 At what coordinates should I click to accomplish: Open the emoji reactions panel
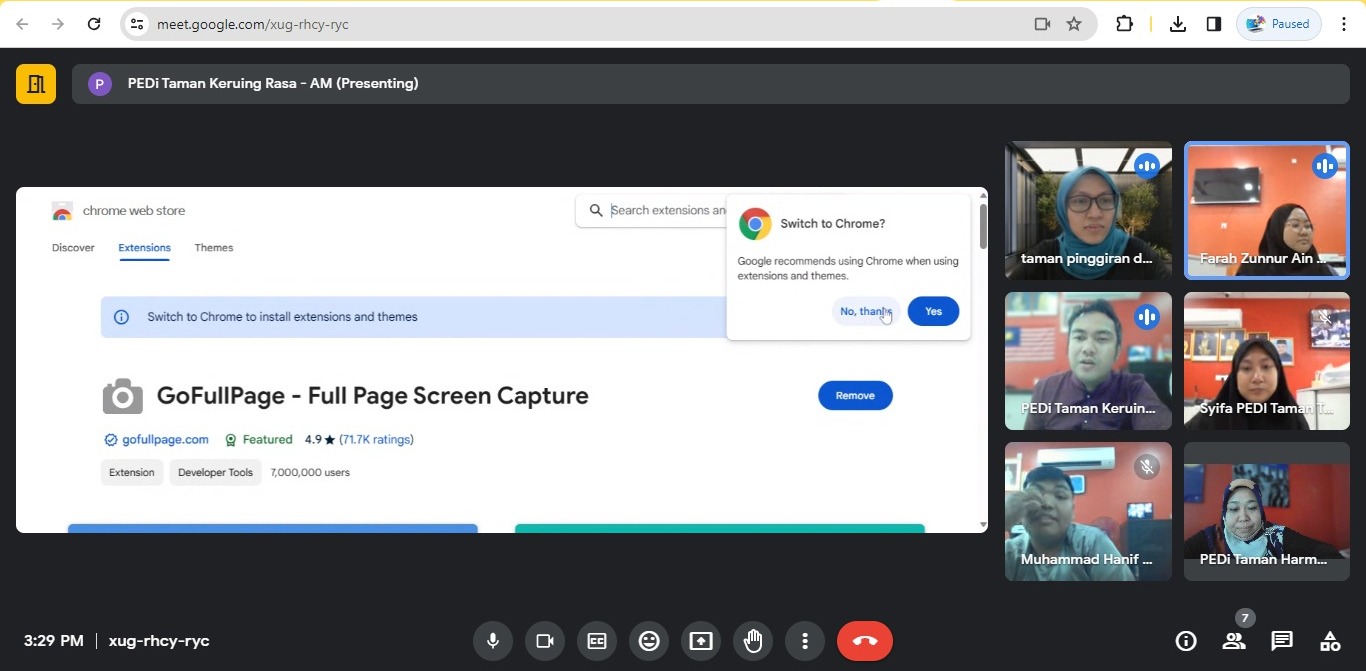tap(649, 641)
